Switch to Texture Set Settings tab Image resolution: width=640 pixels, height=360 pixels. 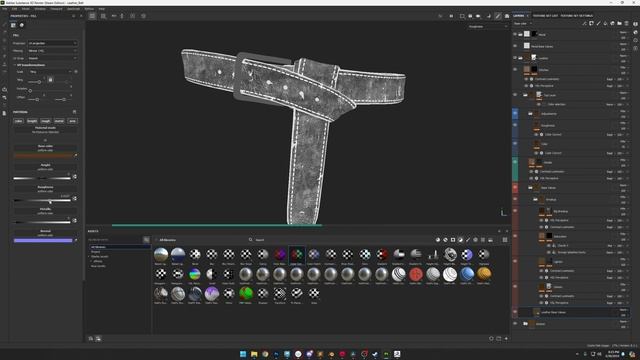pos(576,16)
